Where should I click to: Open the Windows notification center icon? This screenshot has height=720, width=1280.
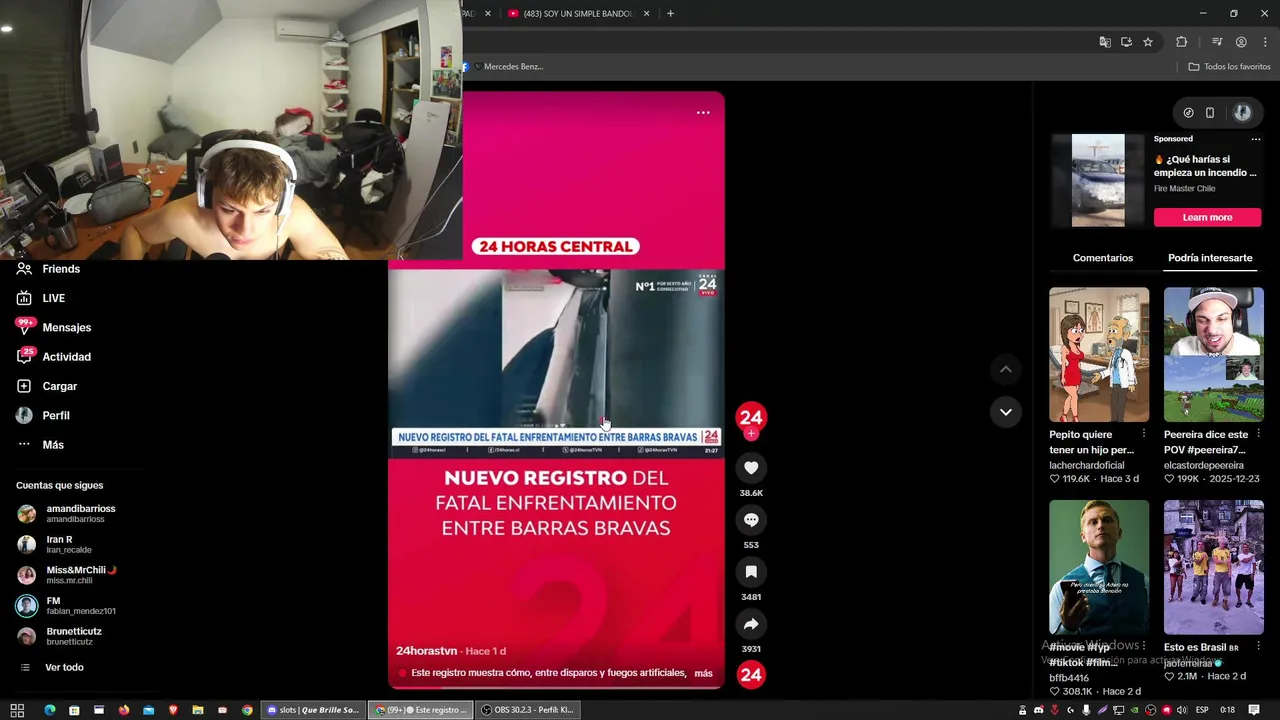pos(1254,710)
